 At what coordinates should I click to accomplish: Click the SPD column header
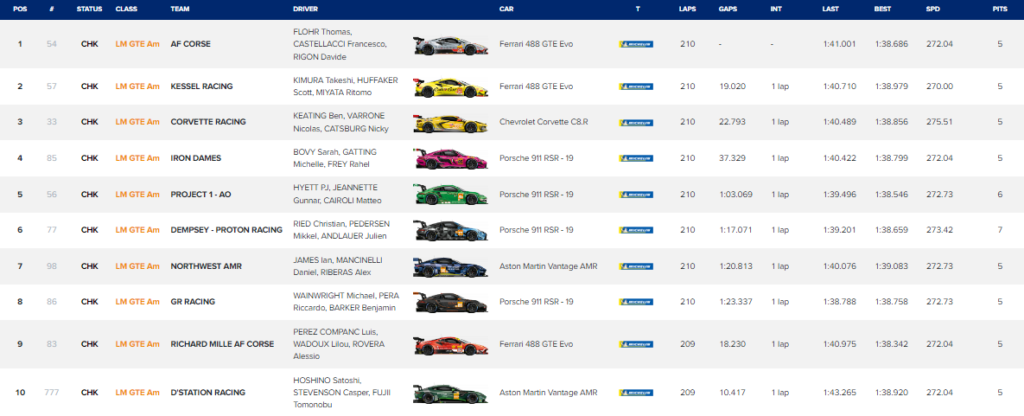pyautogui.click(x=933, y=9)
